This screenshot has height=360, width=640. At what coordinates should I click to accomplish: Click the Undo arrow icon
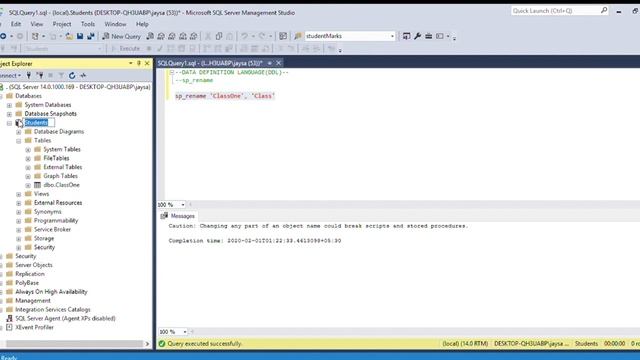coord(244,36)
